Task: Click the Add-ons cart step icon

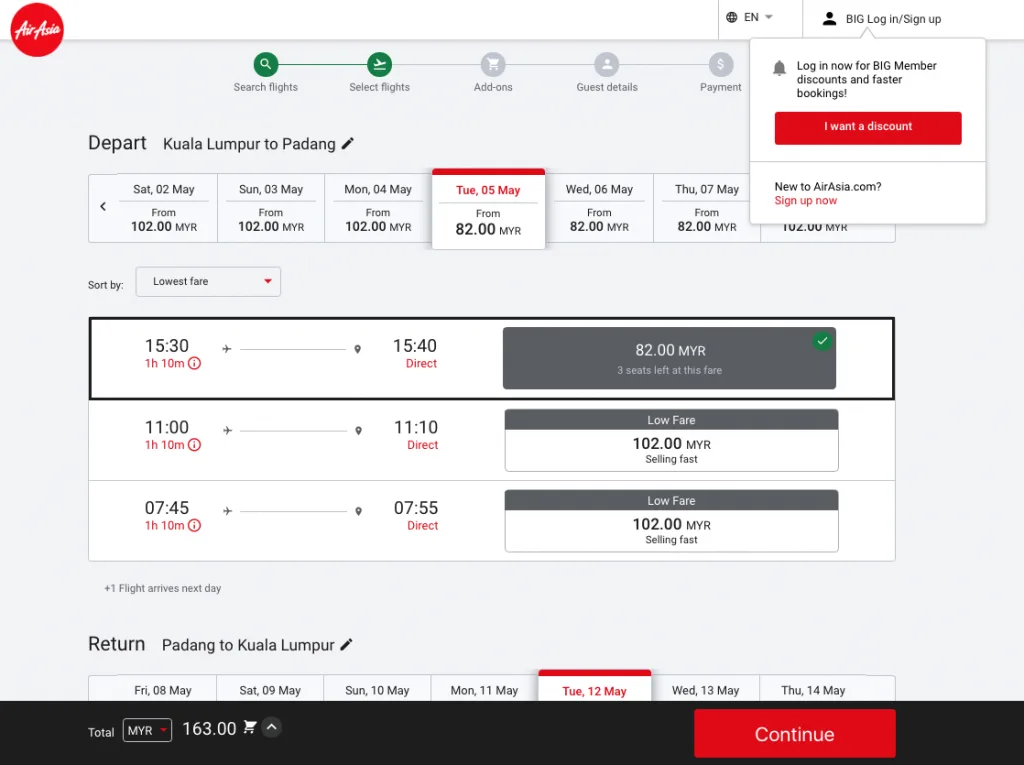Action: pos(492,64)
